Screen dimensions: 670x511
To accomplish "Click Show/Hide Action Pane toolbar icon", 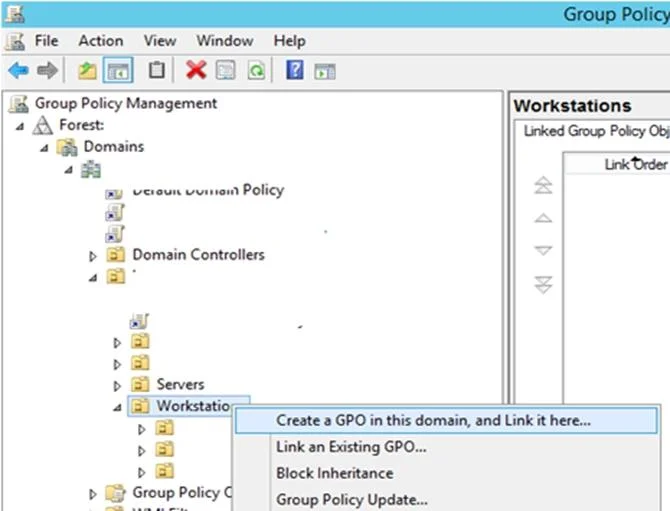I will click(x=325, y=71).
